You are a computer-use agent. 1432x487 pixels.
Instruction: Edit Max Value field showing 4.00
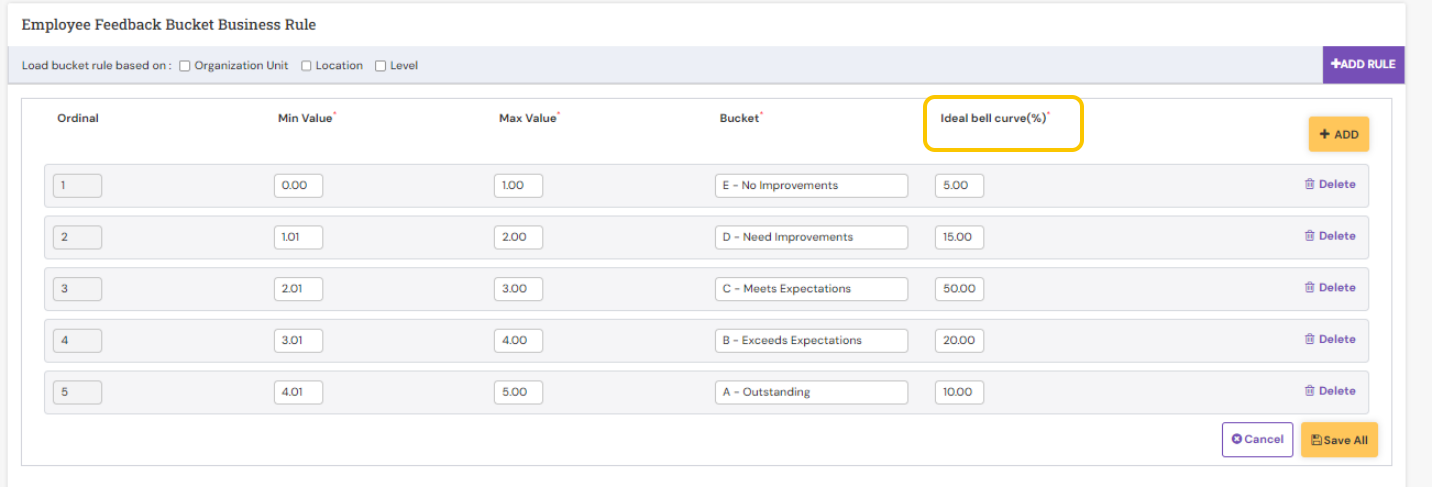point(518,340)
